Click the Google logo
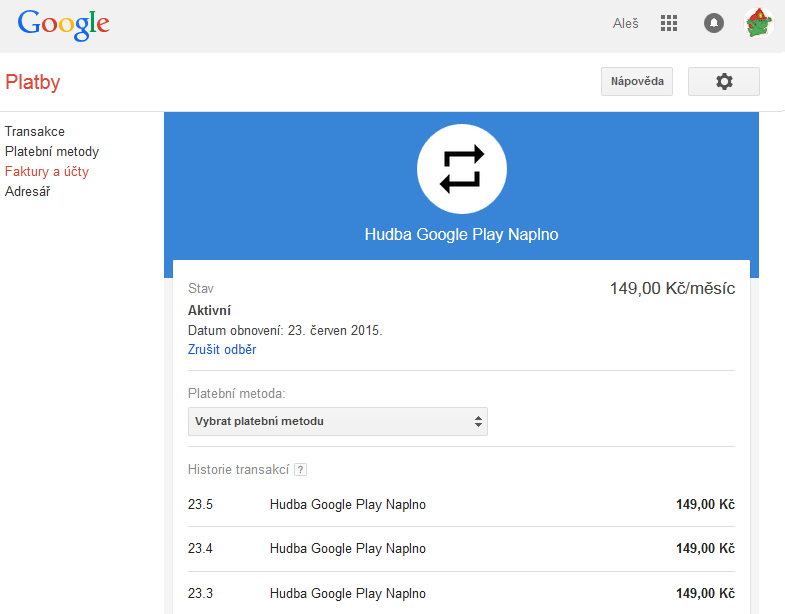The image size is (785, 614). 64,25
